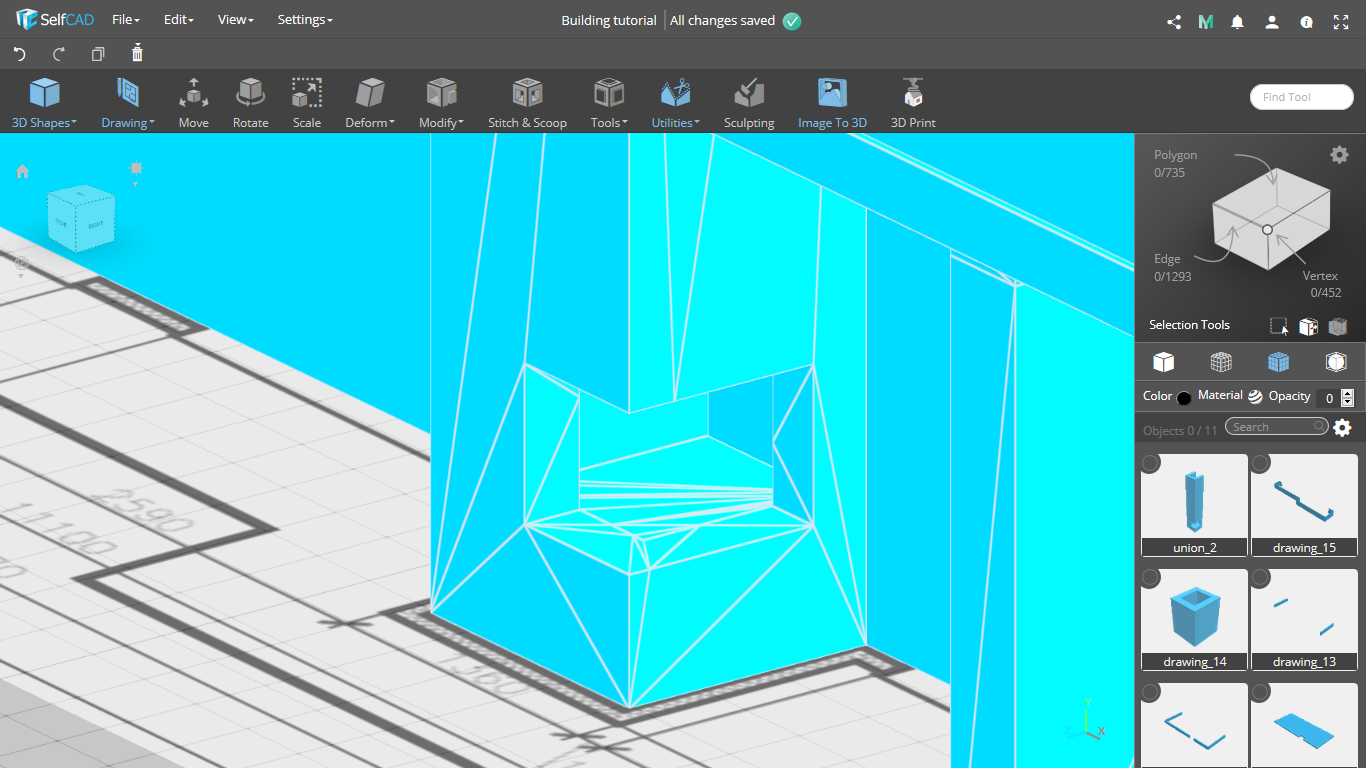Open the Image To 3D tool
Screen dimensions: 1366x768
[832, 104]
